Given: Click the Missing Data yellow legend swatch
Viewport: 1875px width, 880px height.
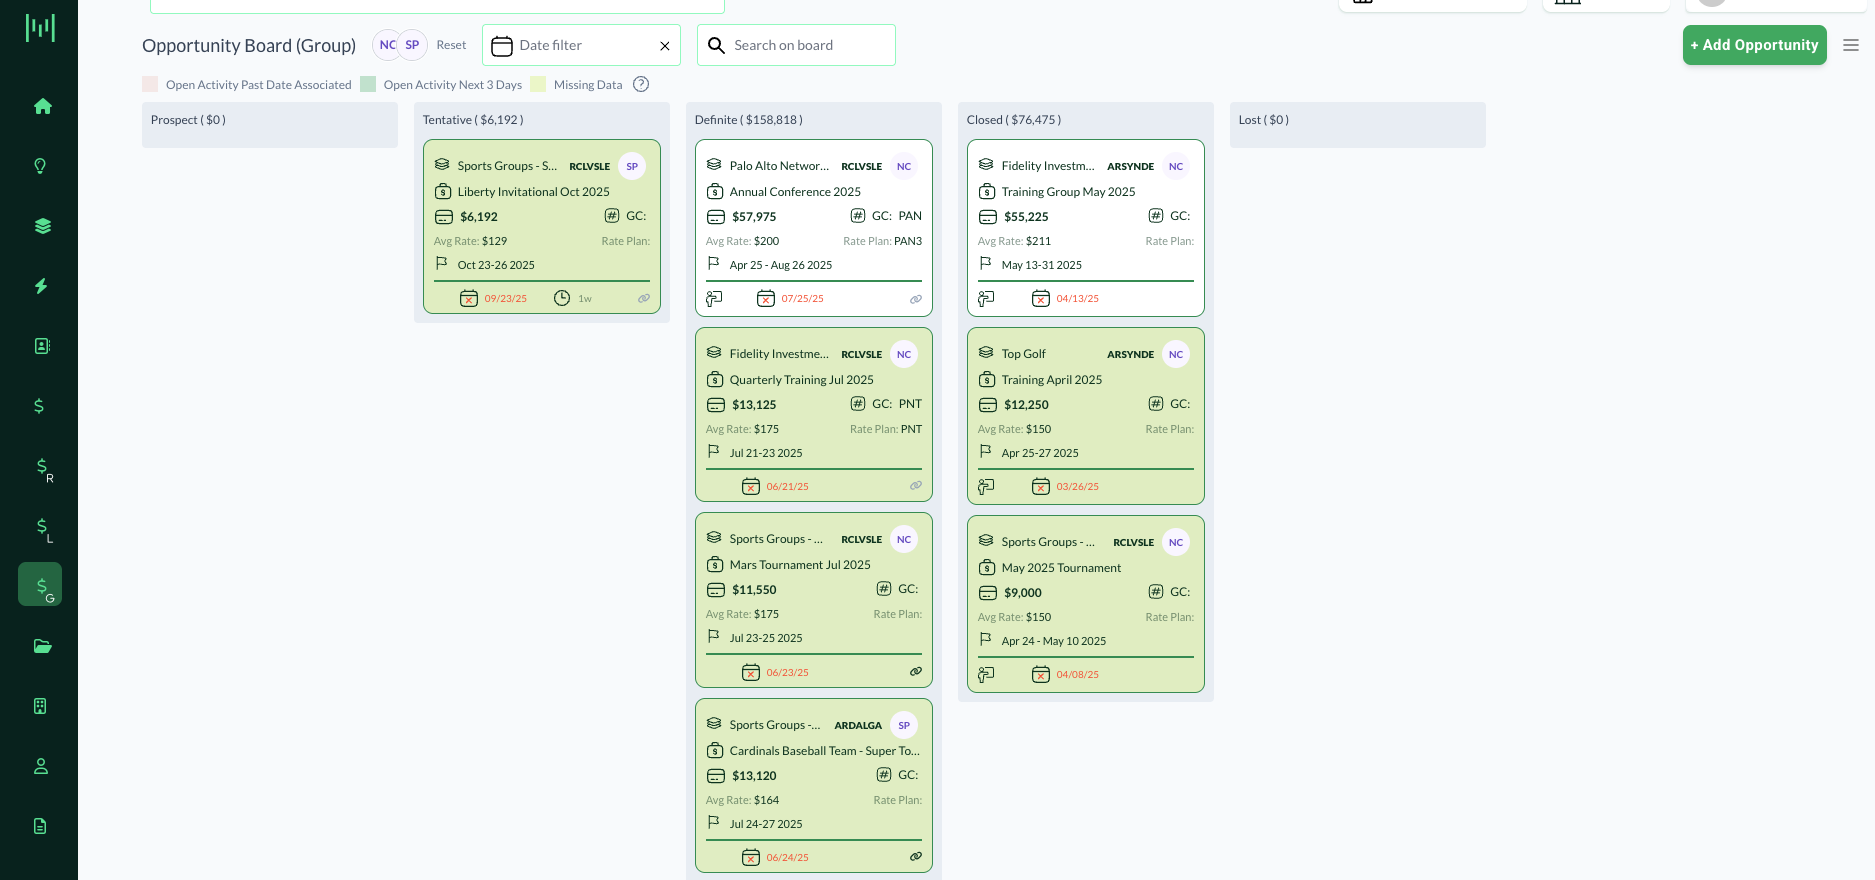Looking at the screenshot, I should tap(538, 84).
